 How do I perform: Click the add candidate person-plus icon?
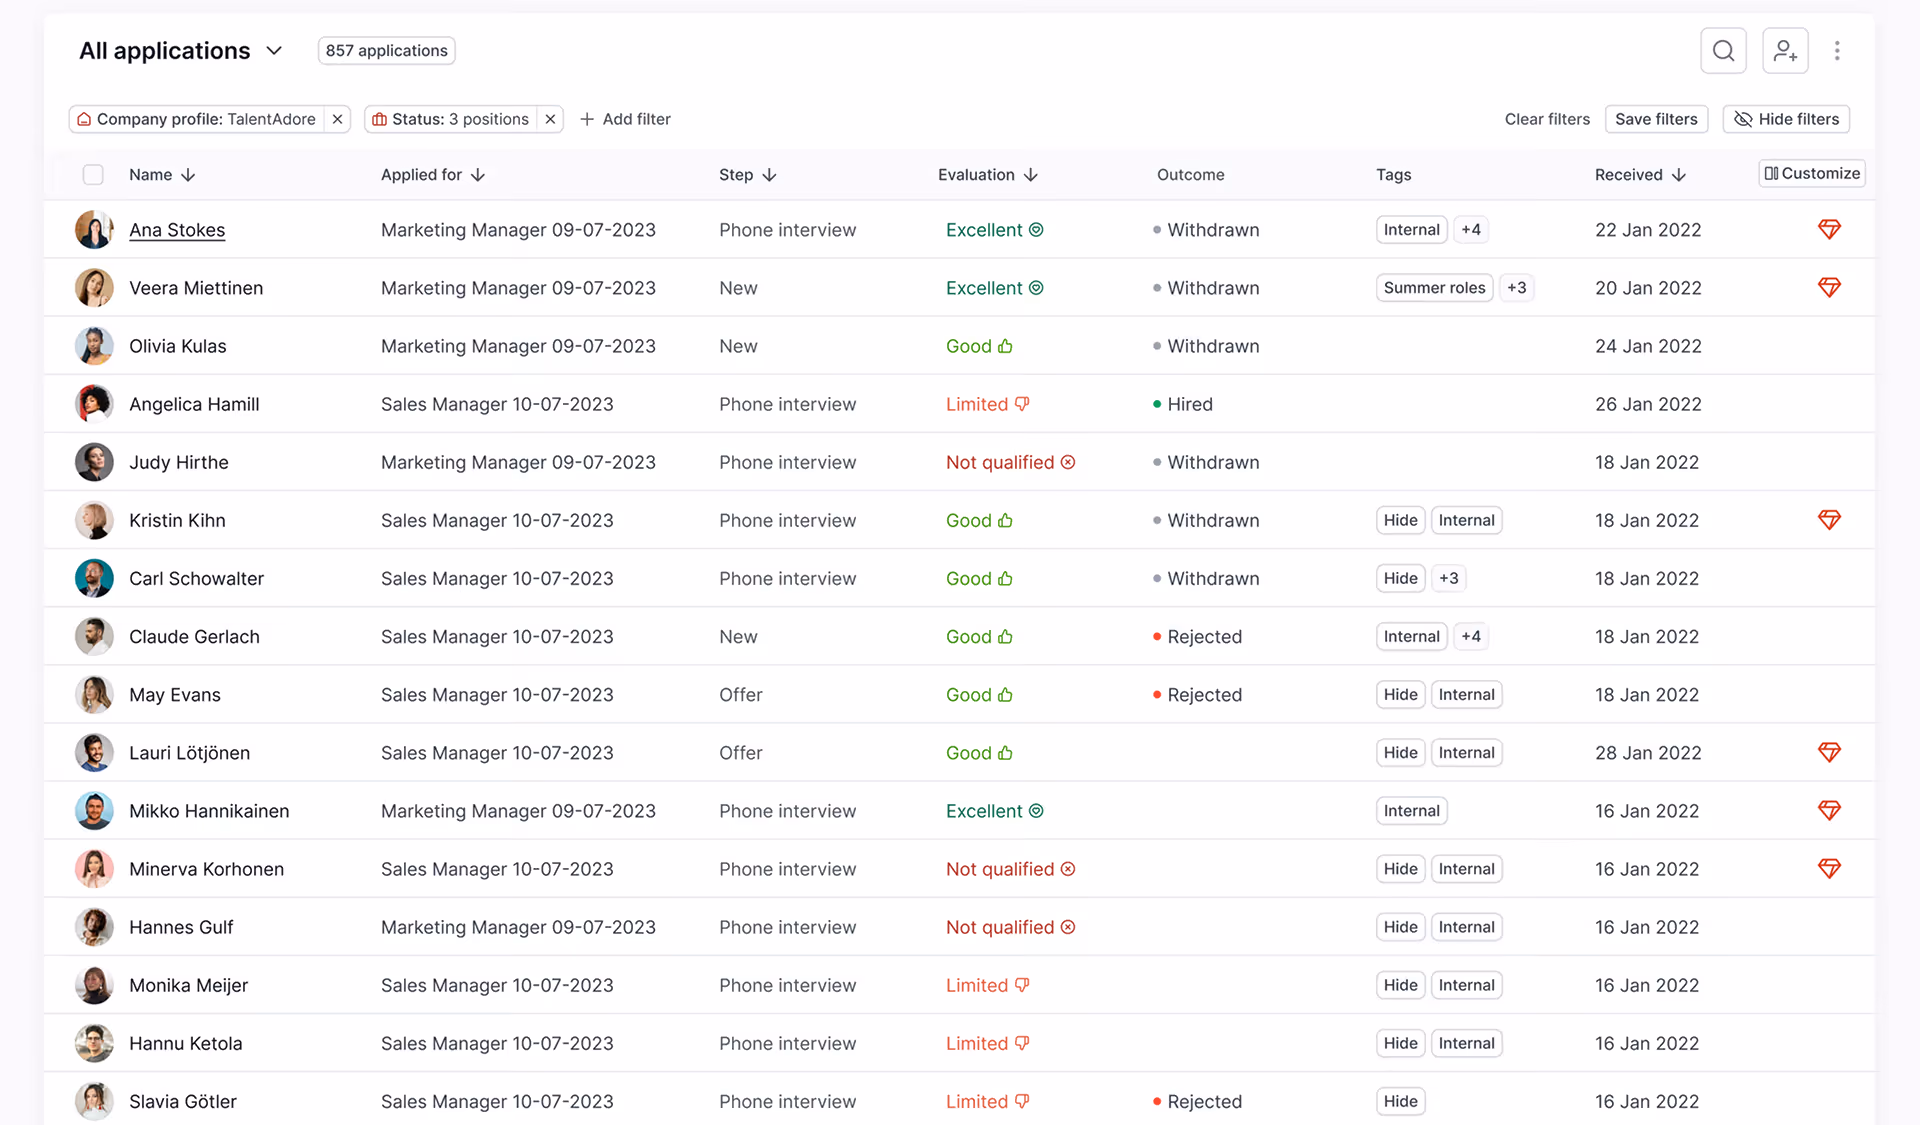coord(1785,50)
